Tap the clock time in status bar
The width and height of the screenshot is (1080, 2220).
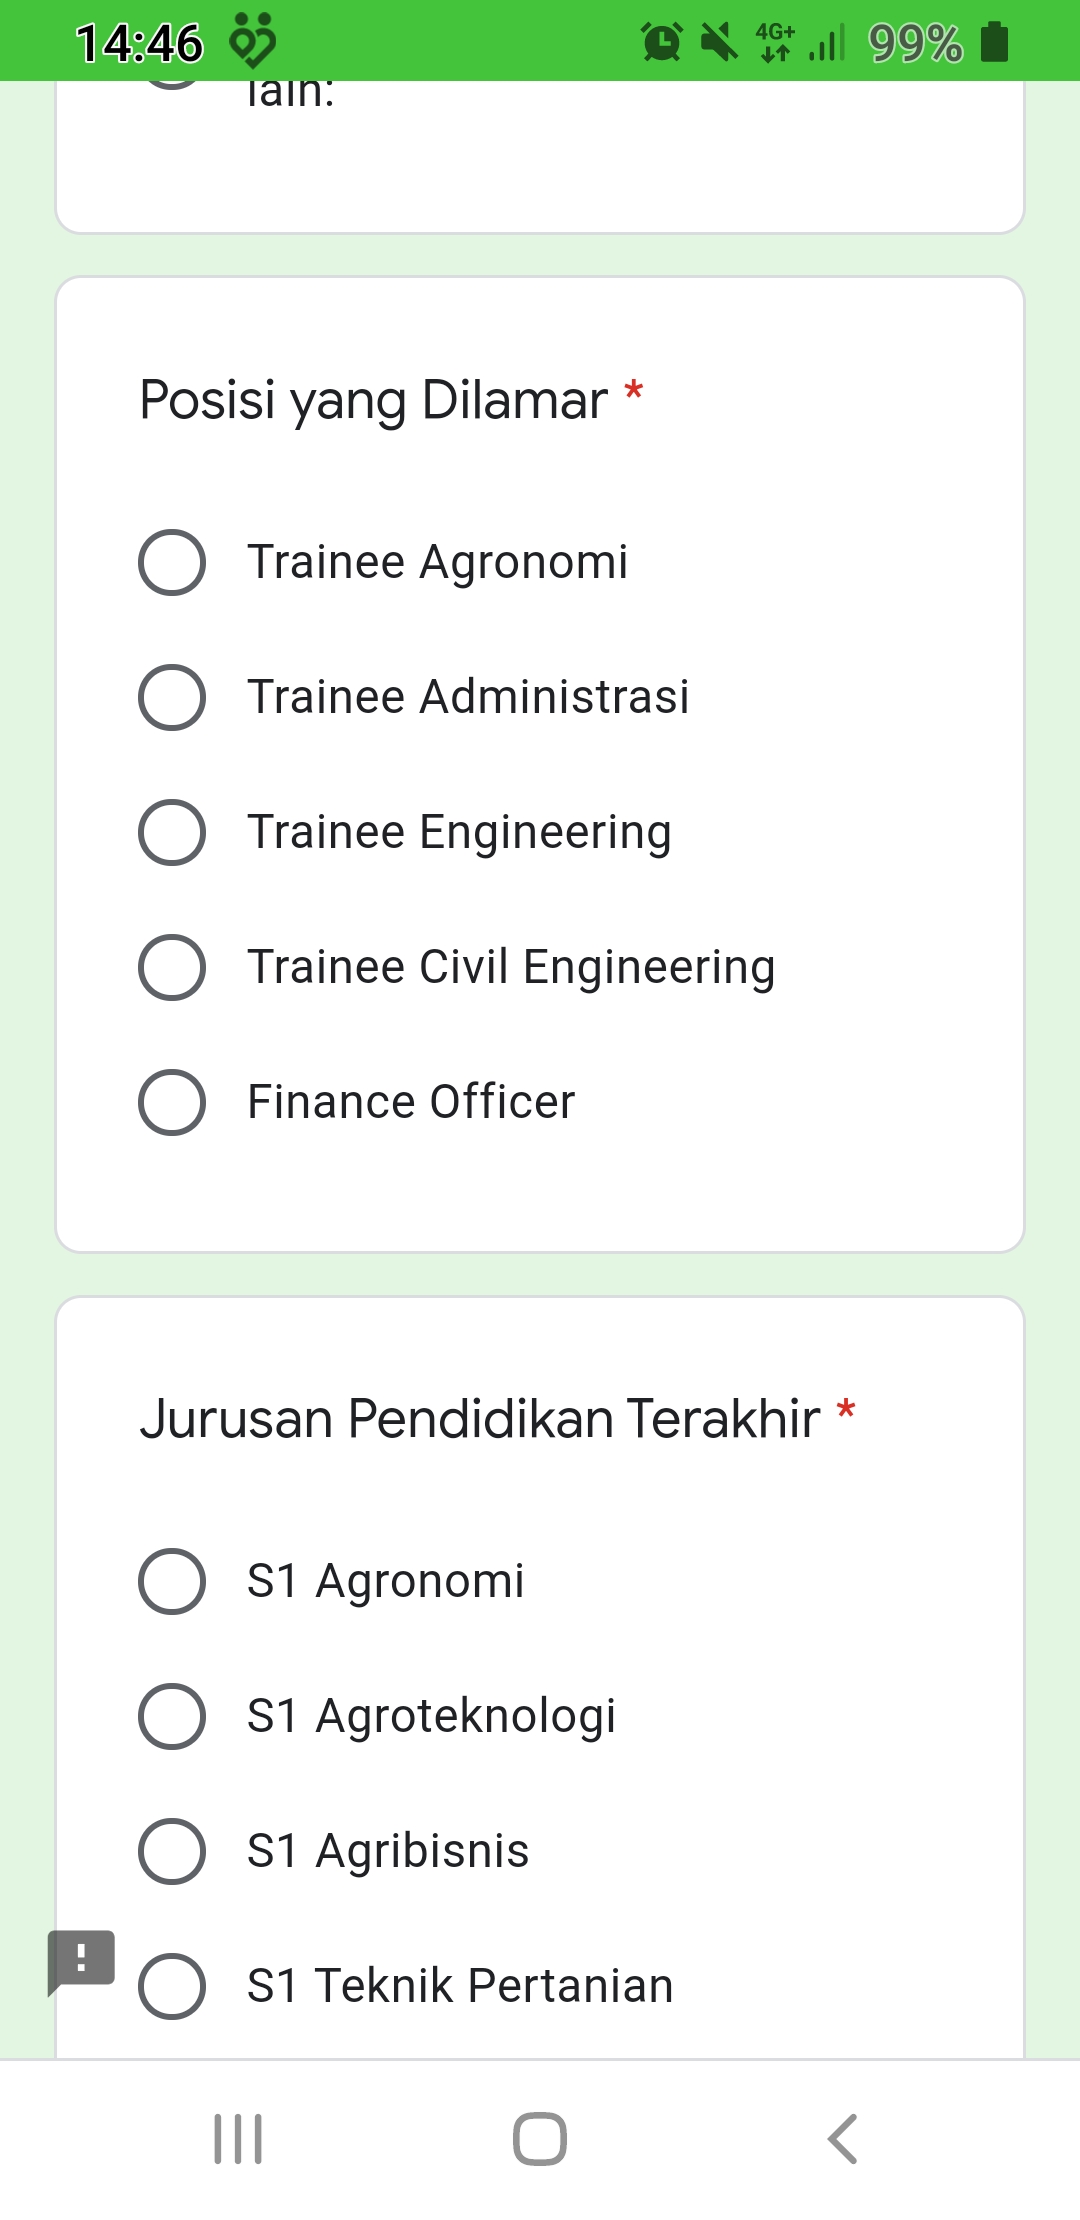(139, 43)
